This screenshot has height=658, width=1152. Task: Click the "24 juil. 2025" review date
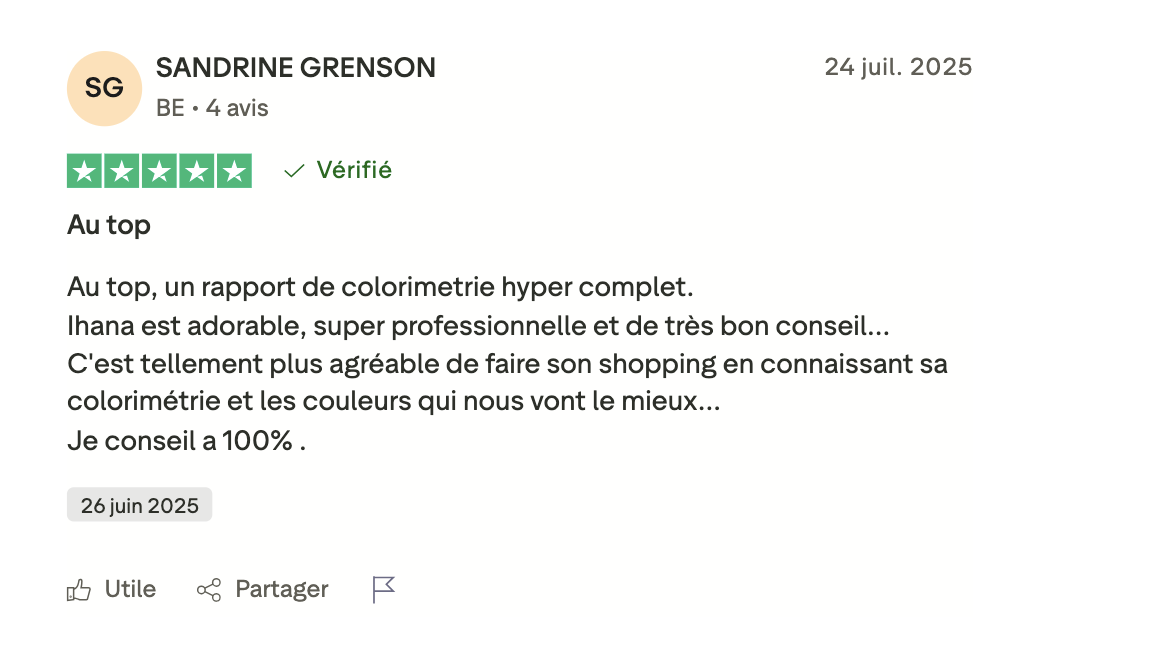[898, 67]
